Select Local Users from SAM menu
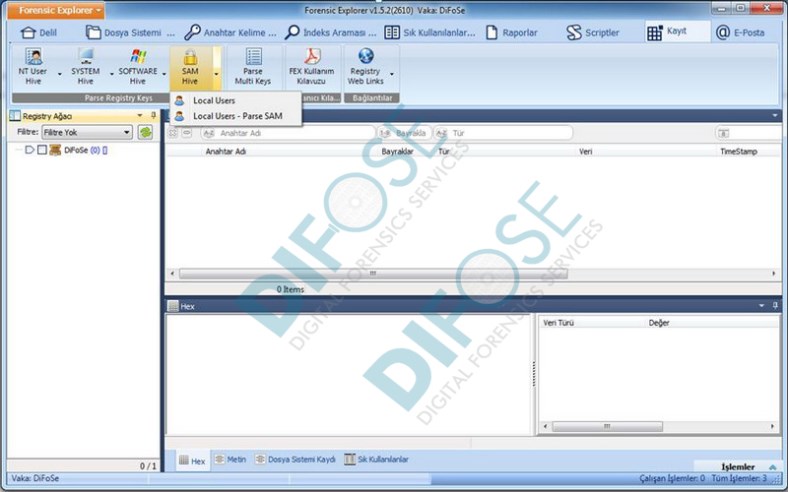Screen dimensions: 788x492 pos(214,101)
